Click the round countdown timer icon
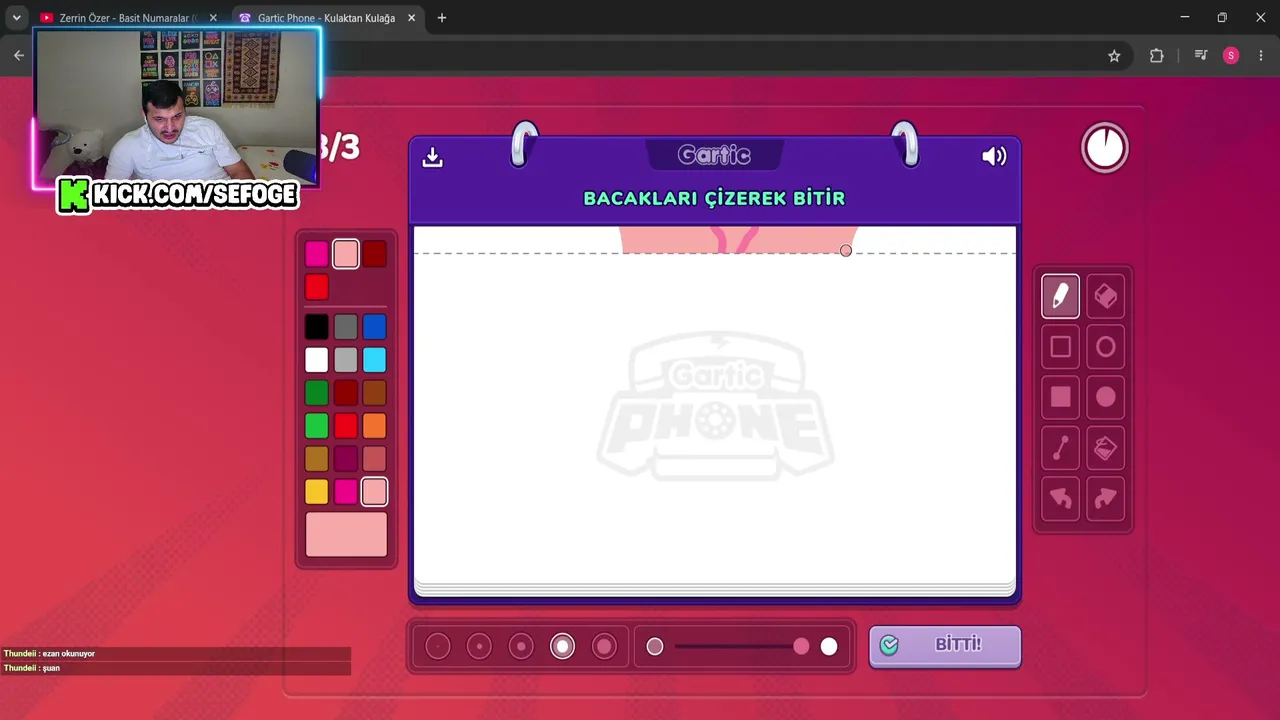The image size is (1280, 720). 1105,148
